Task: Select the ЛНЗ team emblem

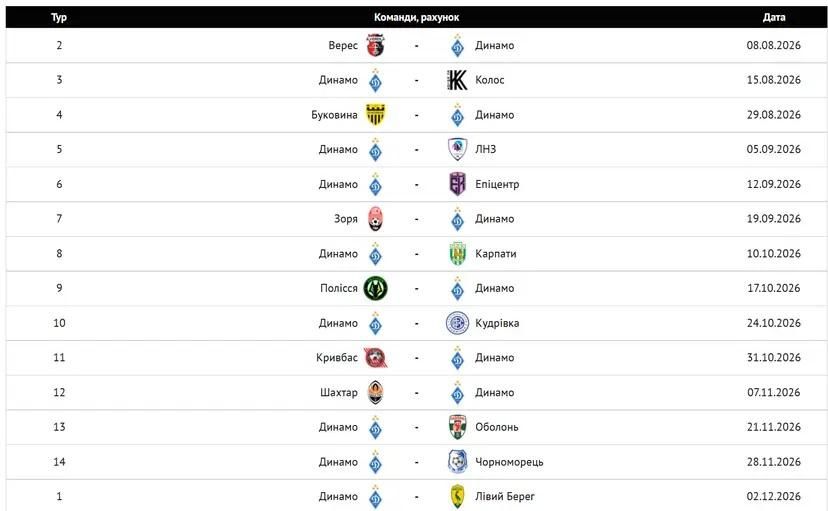Action: (x=457, y=149)
